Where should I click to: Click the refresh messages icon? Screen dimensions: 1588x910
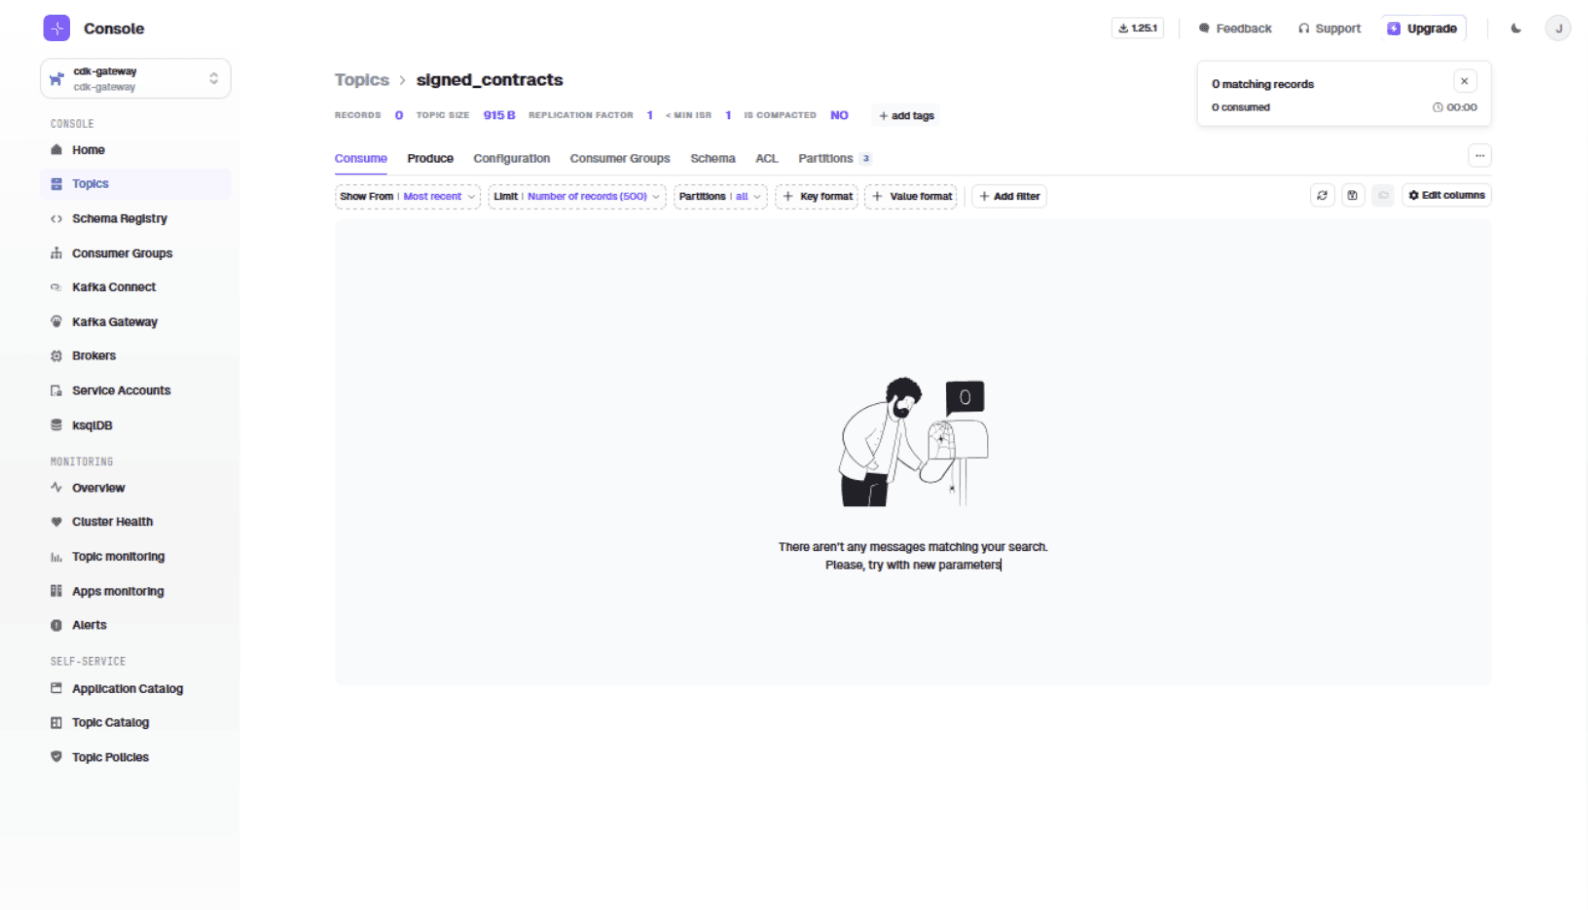click(1321, 196)
